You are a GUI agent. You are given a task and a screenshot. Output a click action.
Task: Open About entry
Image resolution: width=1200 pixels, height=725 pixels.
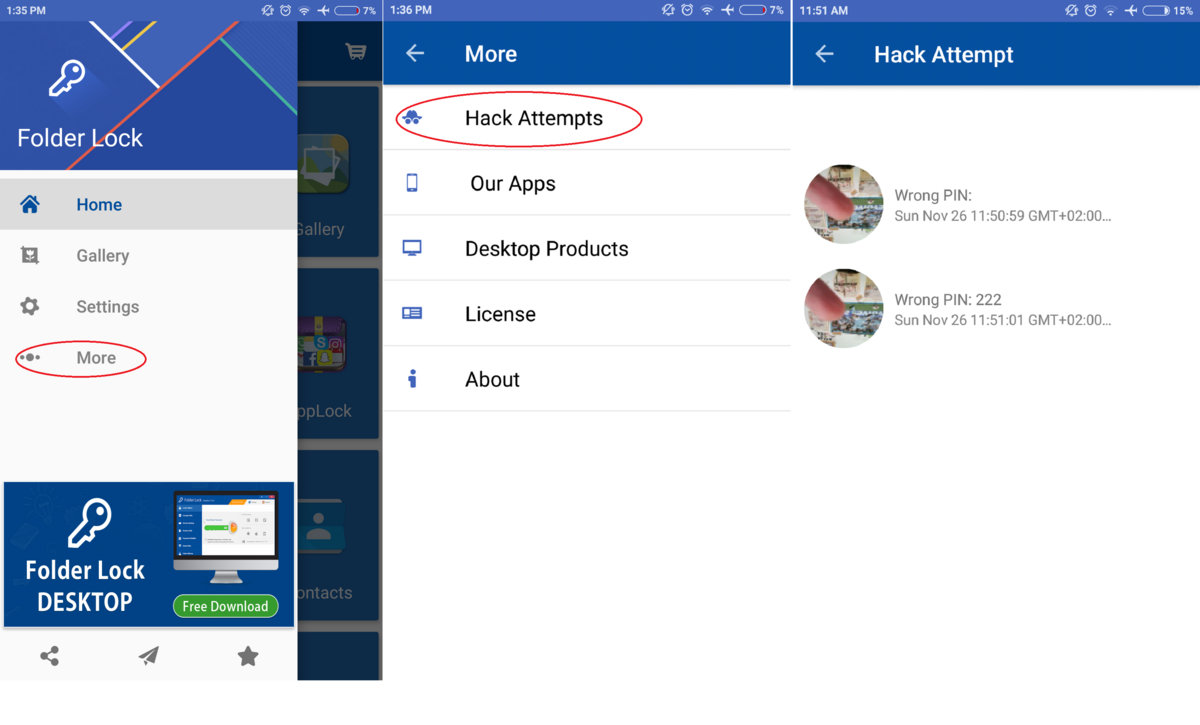tap(587, 379)
